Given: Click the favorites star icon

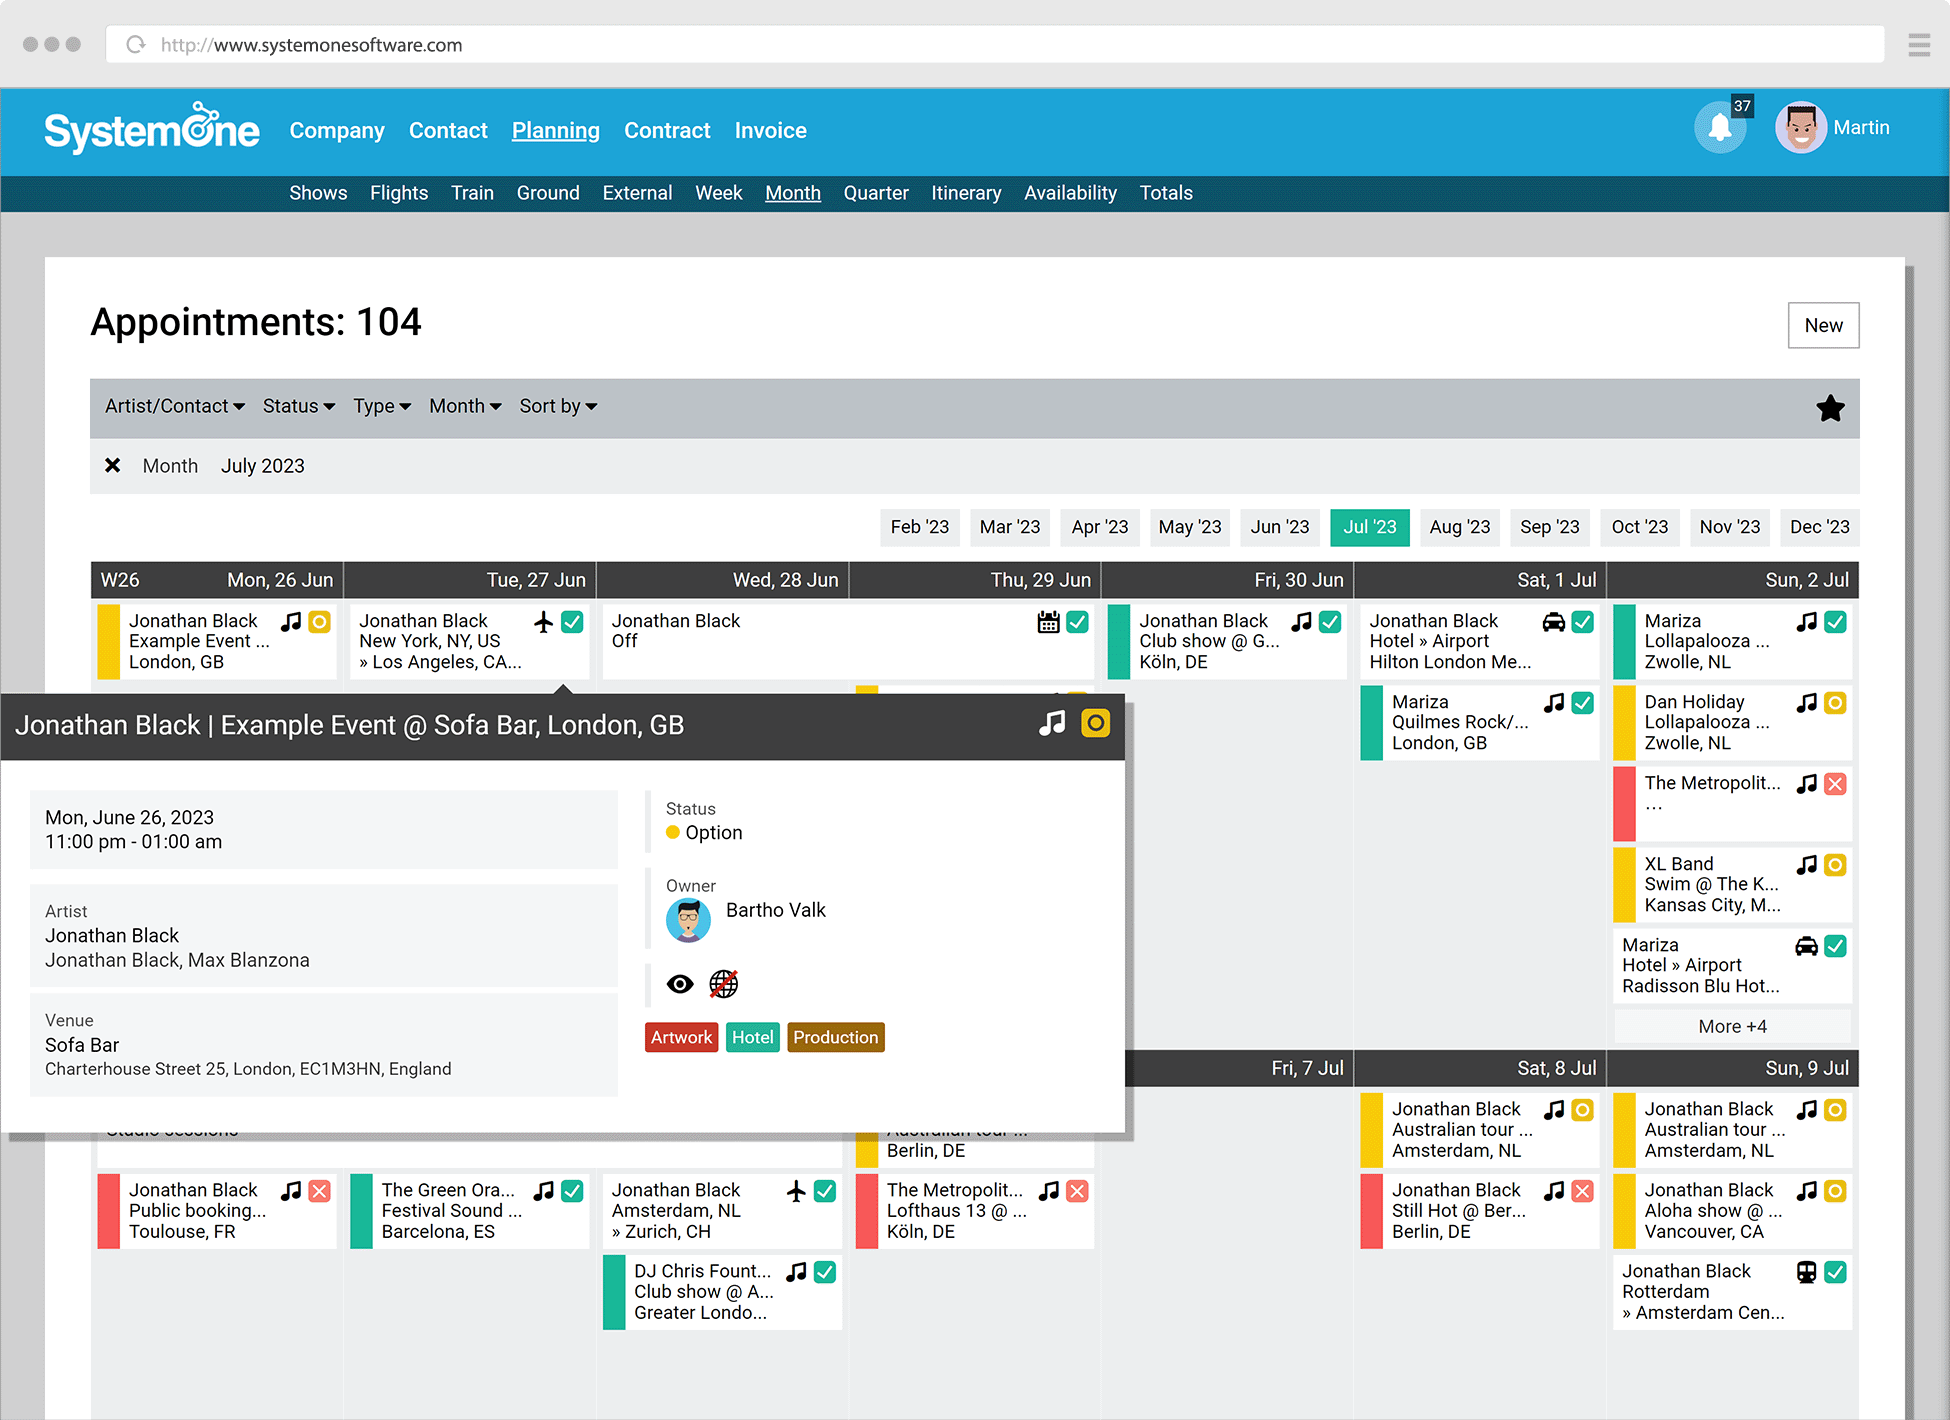Looking at the screenshot, I should (x=1830, y=408).
